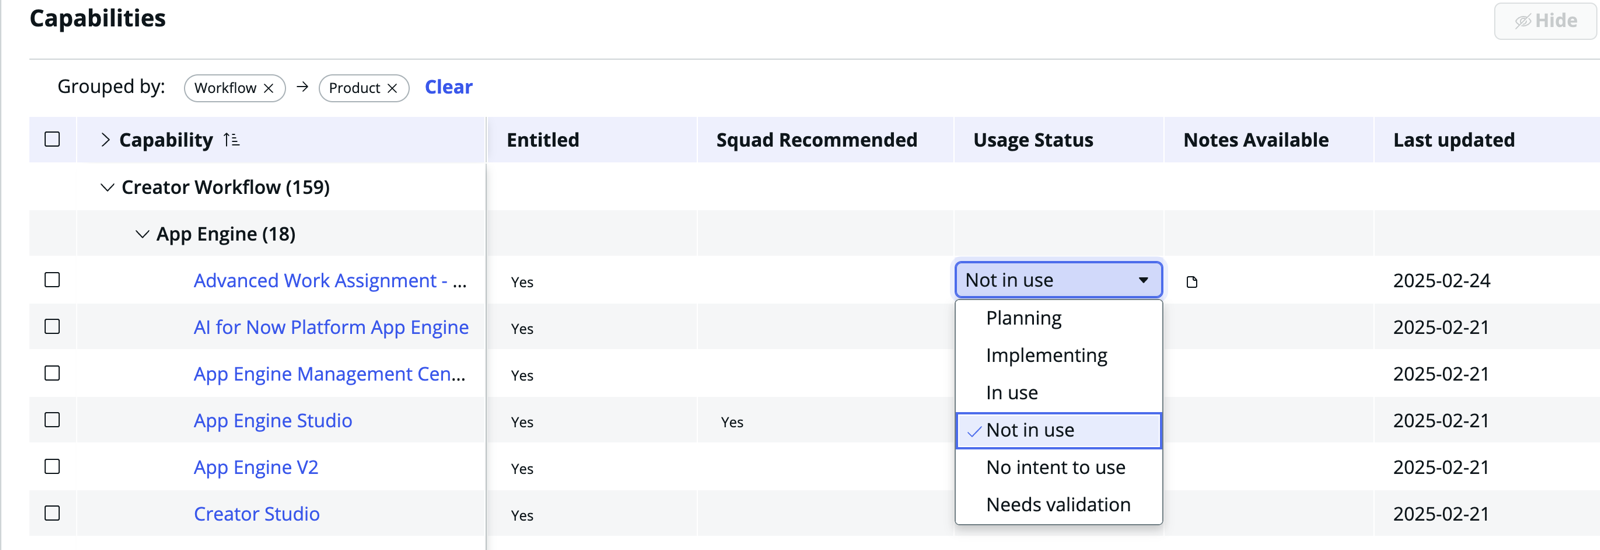This screenshot has height=550, width=1600.
Task: Choose Planning from the status list
Action: click(1058, 318)
